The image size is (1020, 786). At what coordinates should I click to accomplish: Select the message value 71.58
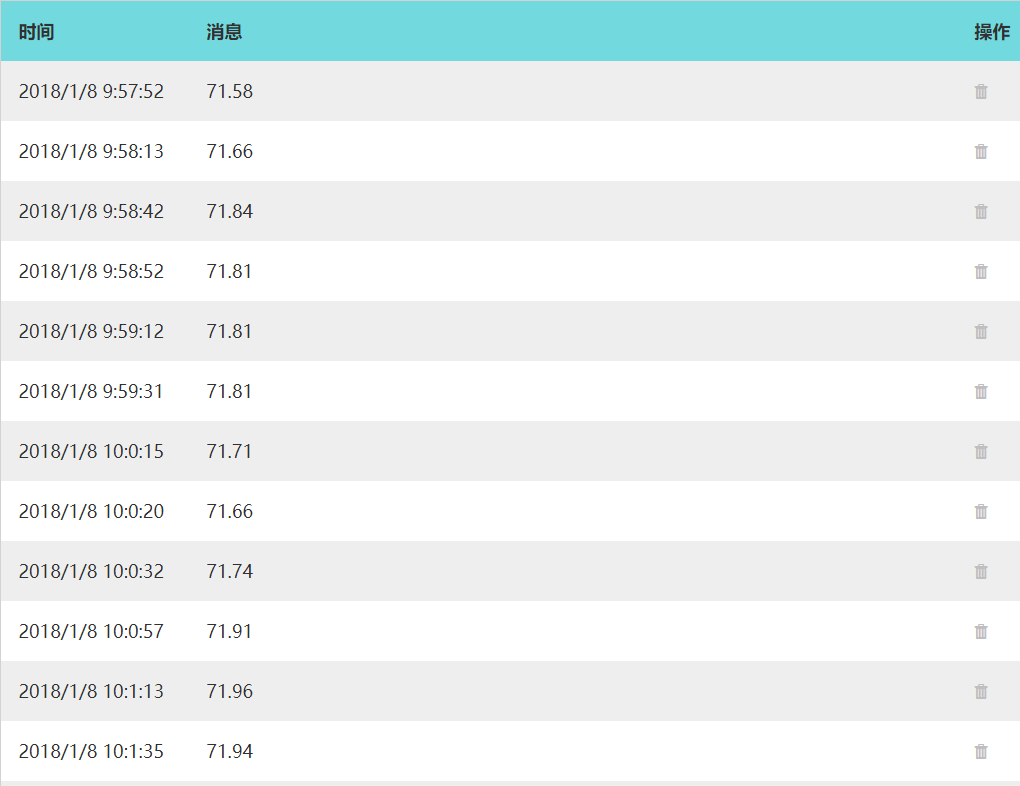click(x=230, y=91)
